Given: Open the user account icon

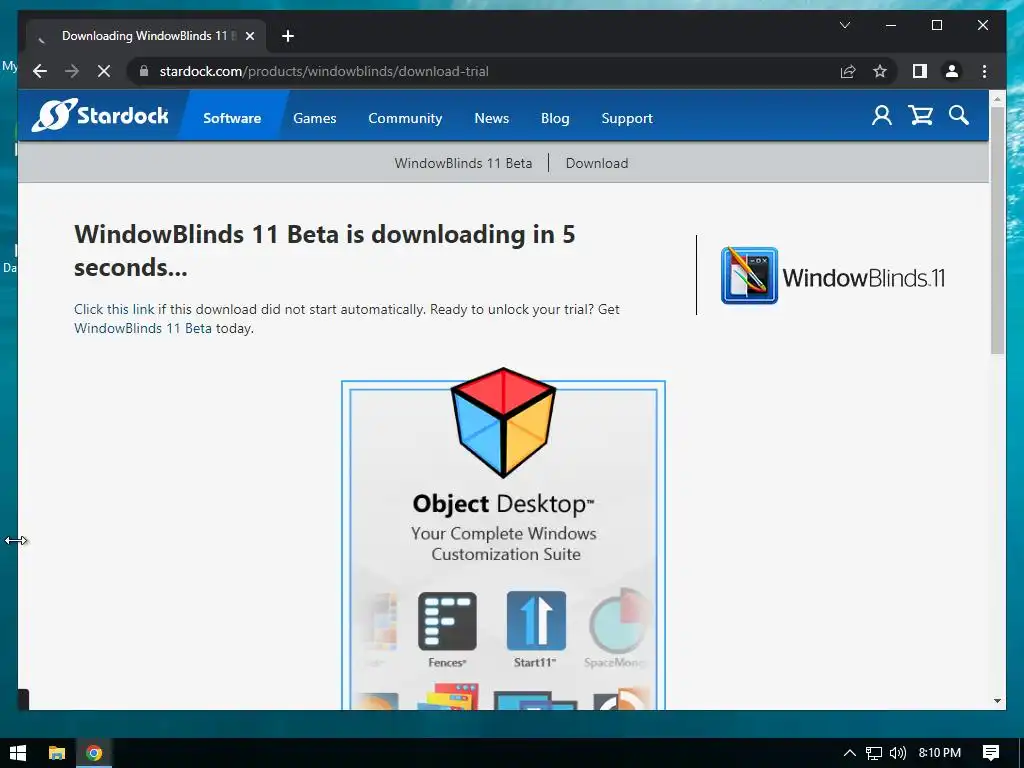Looking at the screenshot, I should (882, 116).
